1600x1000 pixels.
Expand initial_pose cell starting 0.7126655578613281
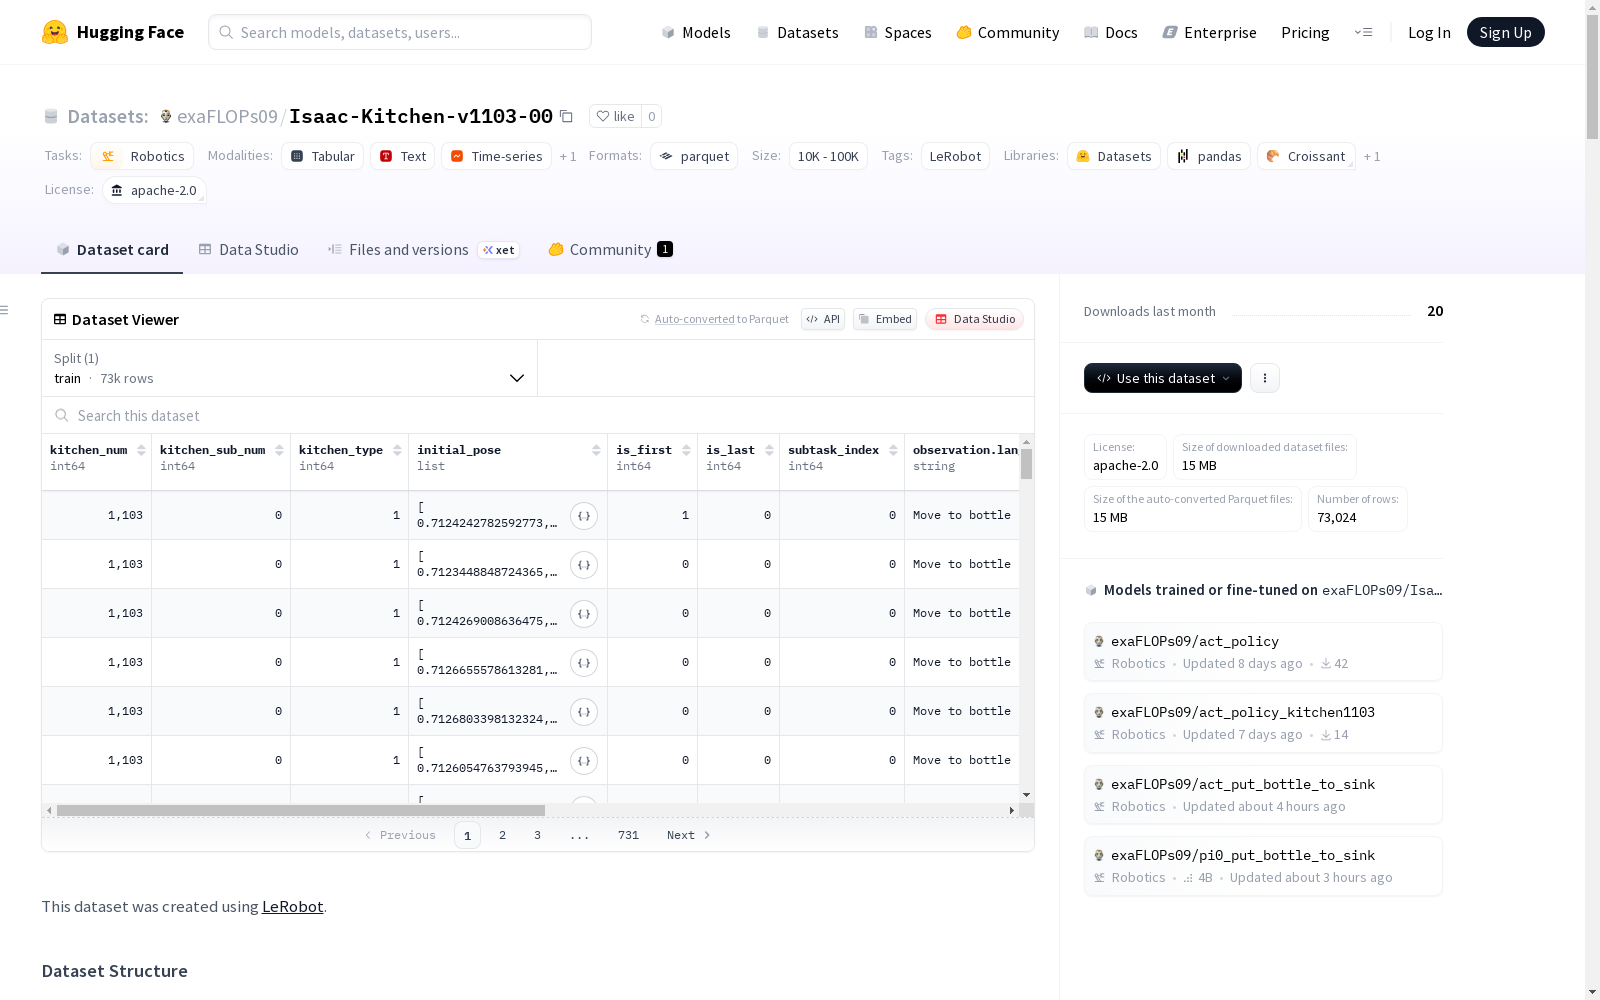(584, 663)
